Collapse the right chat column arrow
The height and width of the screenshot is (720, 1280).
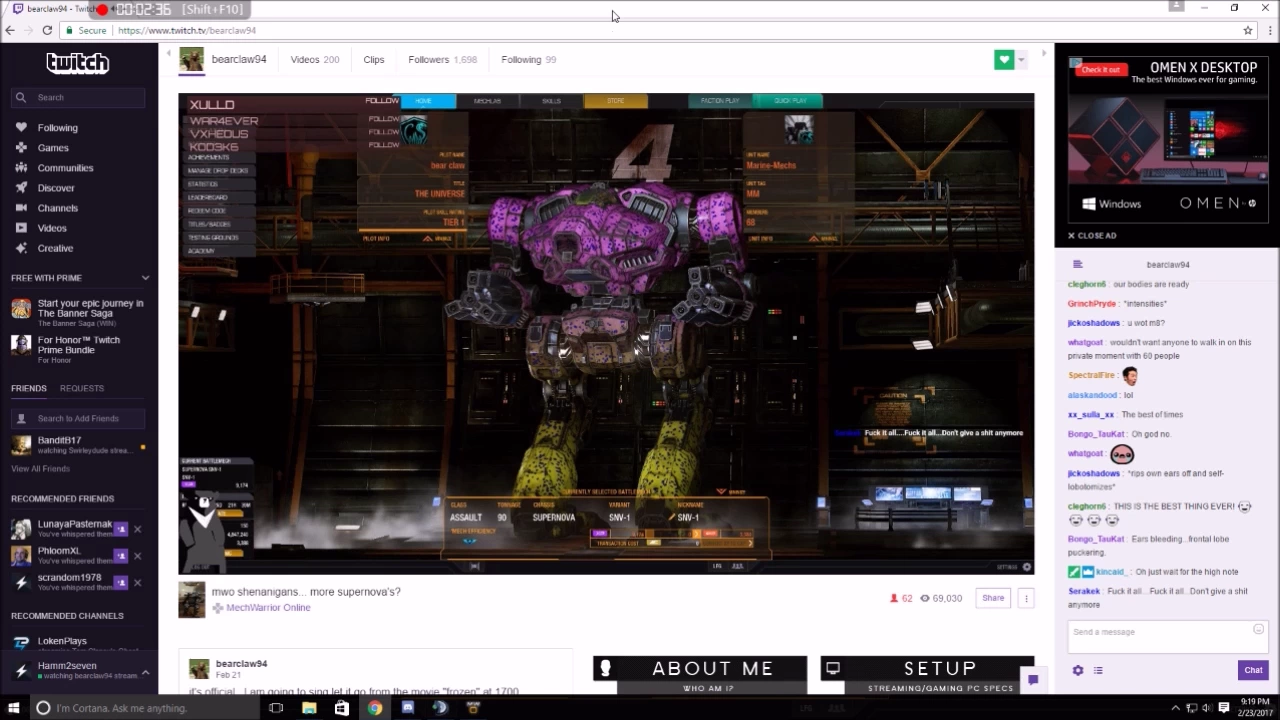tap(1044, 53)
